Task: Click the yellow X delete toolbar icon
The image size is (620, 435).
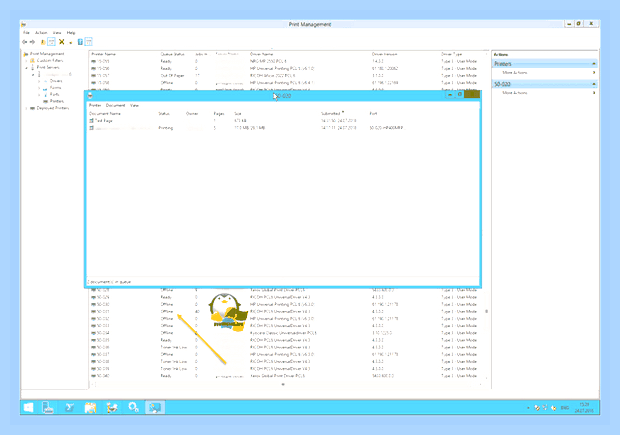Action: pos(62,42)
